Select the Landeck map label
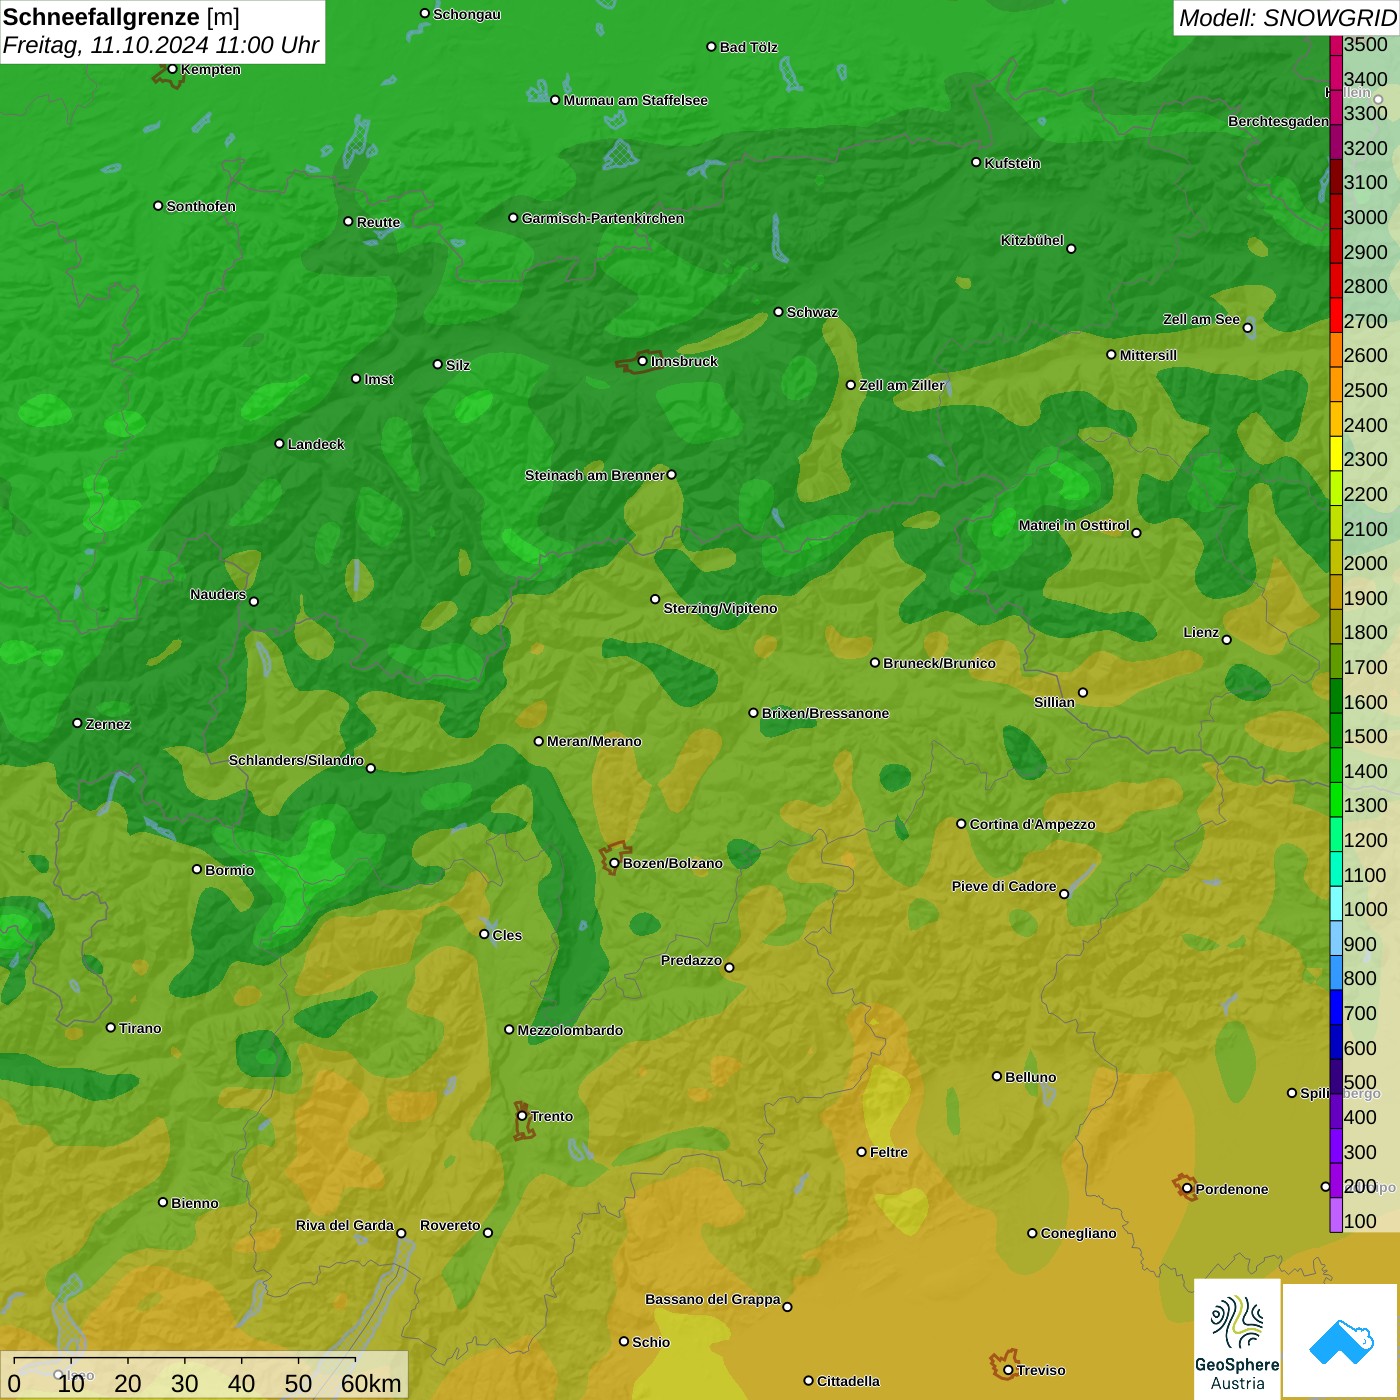The image size is (1400, 1400). click(316, 444)
